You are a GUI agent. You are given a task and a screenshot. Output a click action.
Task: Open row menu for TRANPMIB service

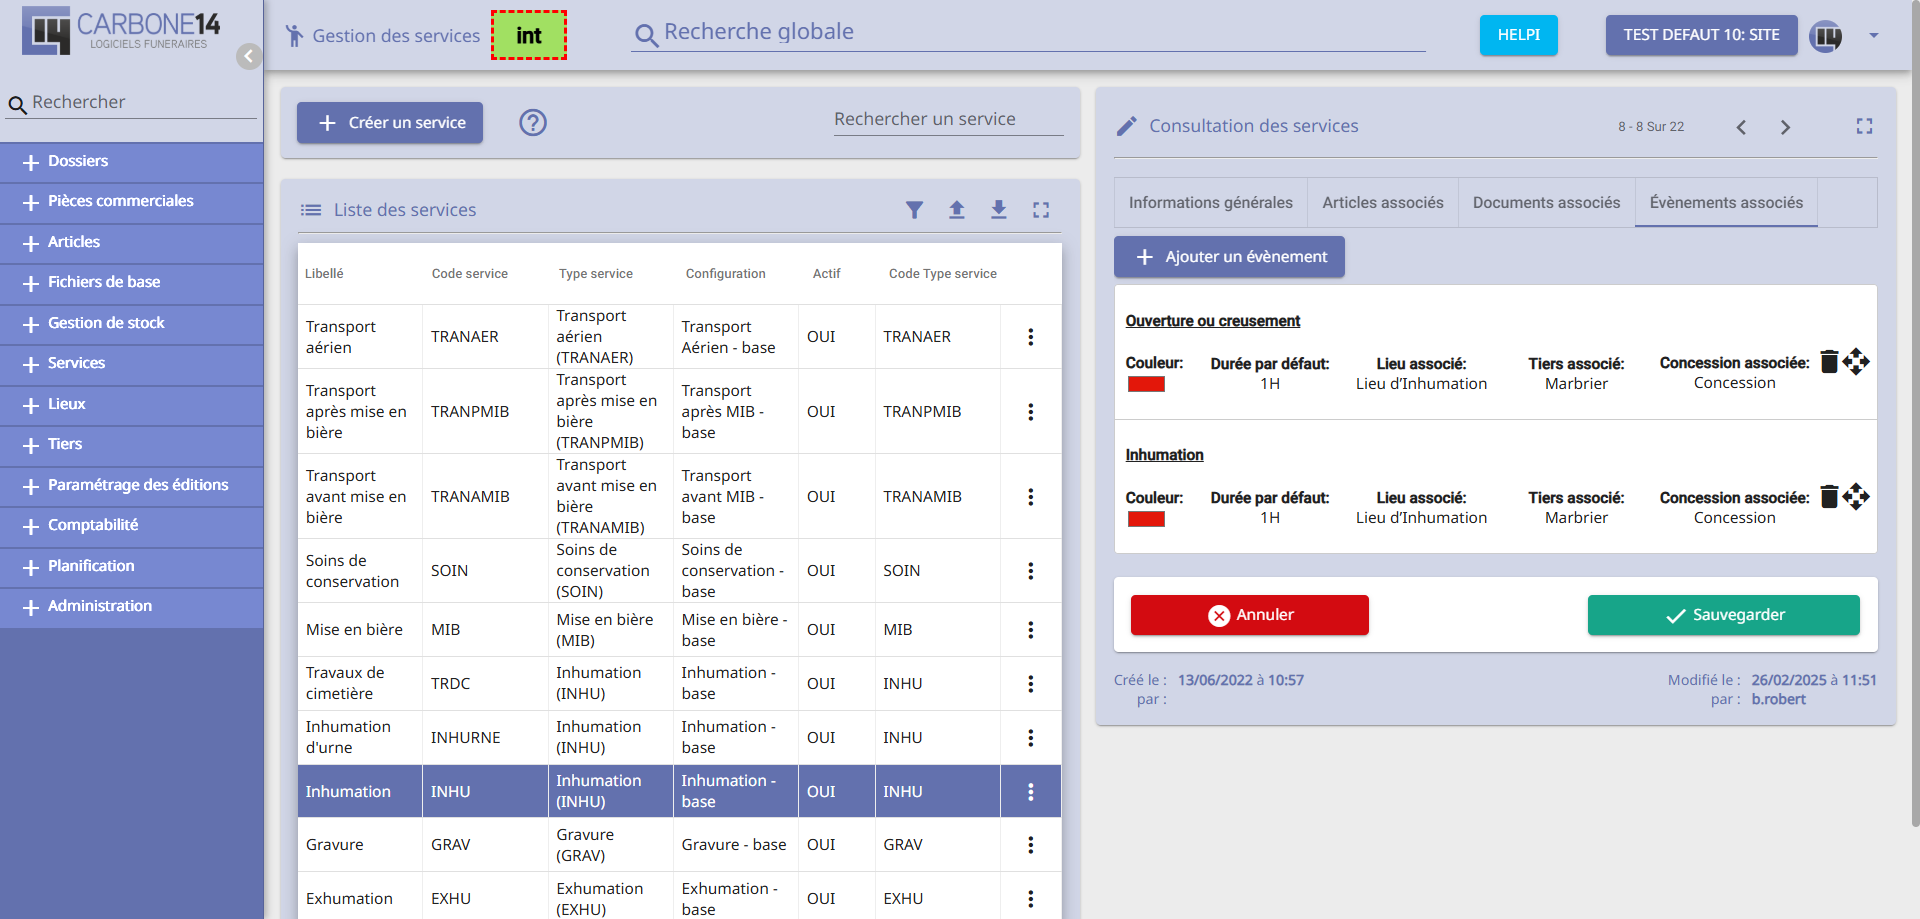click(x=1030, y=412)
